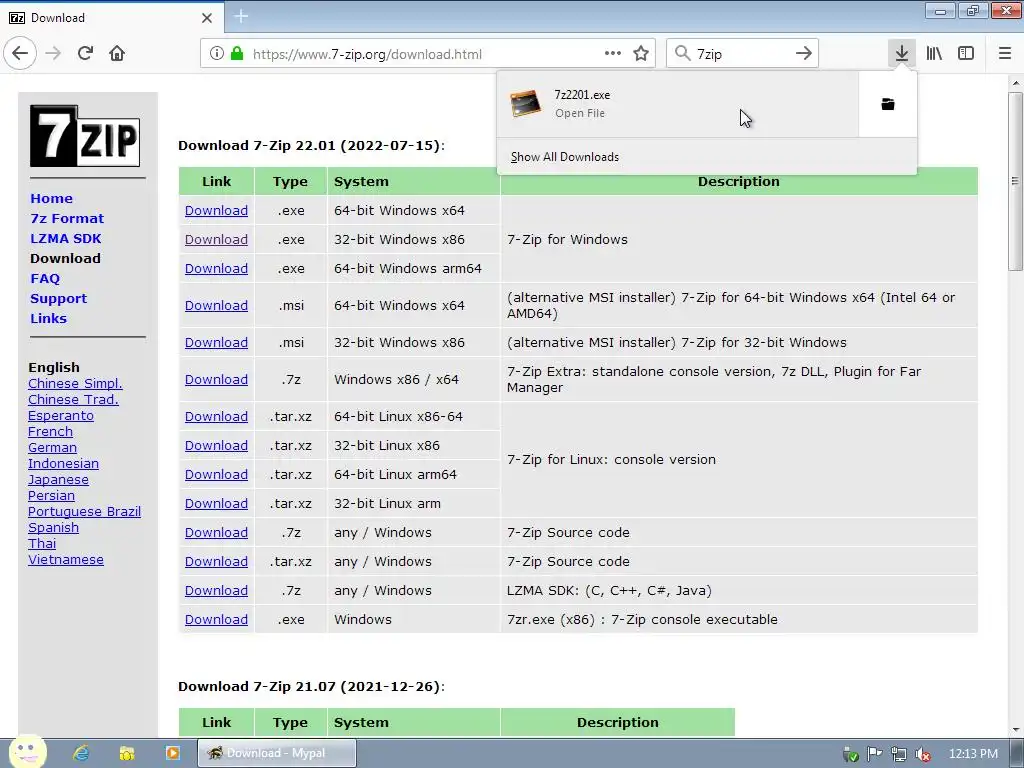Open the hamburger application menu
The image size is (1024, 768).
pyautogui.click(x=1005, y=53)
